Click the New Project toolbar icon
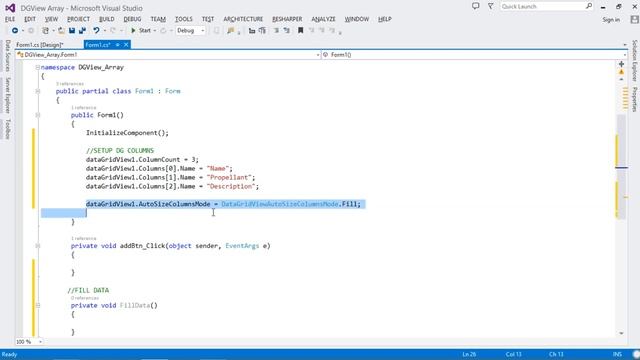Screen dimensions: 640x360 [45, 31]
